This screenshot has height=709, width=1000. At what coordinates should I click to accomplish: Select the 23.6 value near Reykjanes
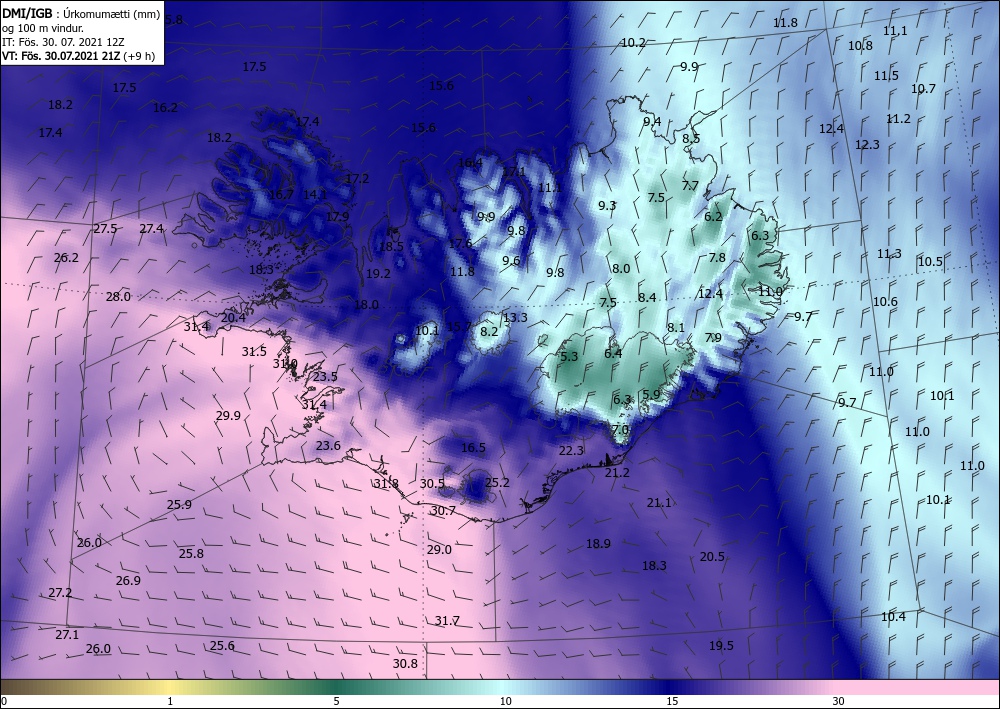328,446
